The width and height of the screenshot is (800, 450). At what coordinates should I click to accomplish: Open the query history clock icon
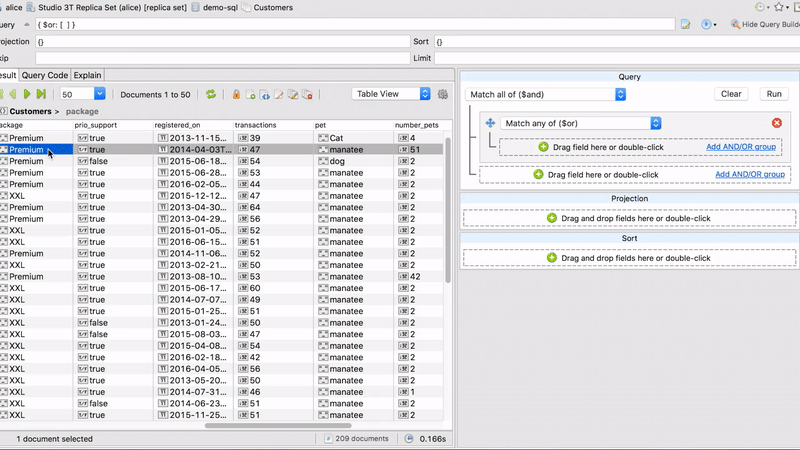(x=760, y=7)
